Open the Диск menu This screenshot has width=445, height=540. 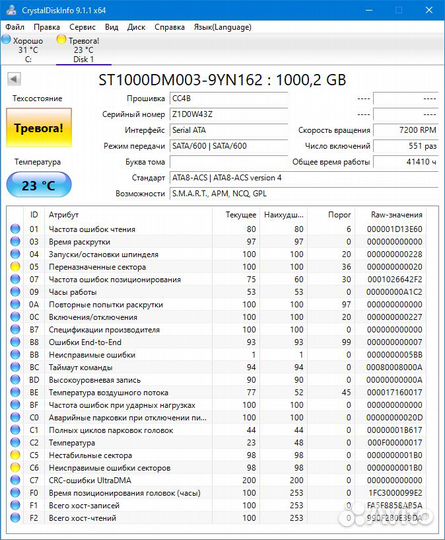(x=136, y=27)
